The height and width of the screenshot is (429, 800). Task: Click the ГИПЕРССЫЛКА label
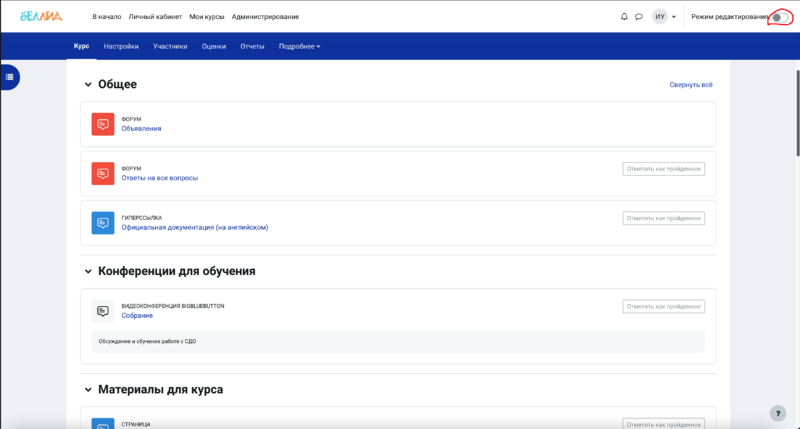tap(141, 218)
